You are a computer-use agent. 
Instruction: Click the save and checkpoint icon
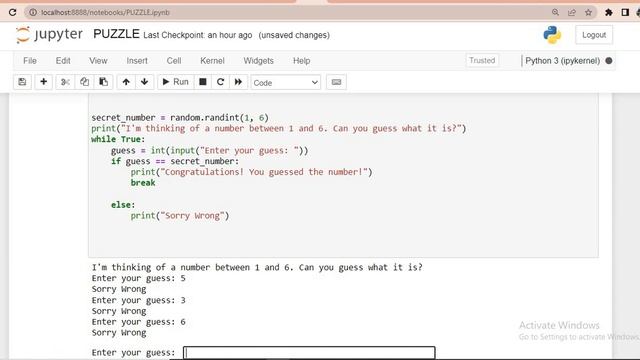[x=22, y=82]
